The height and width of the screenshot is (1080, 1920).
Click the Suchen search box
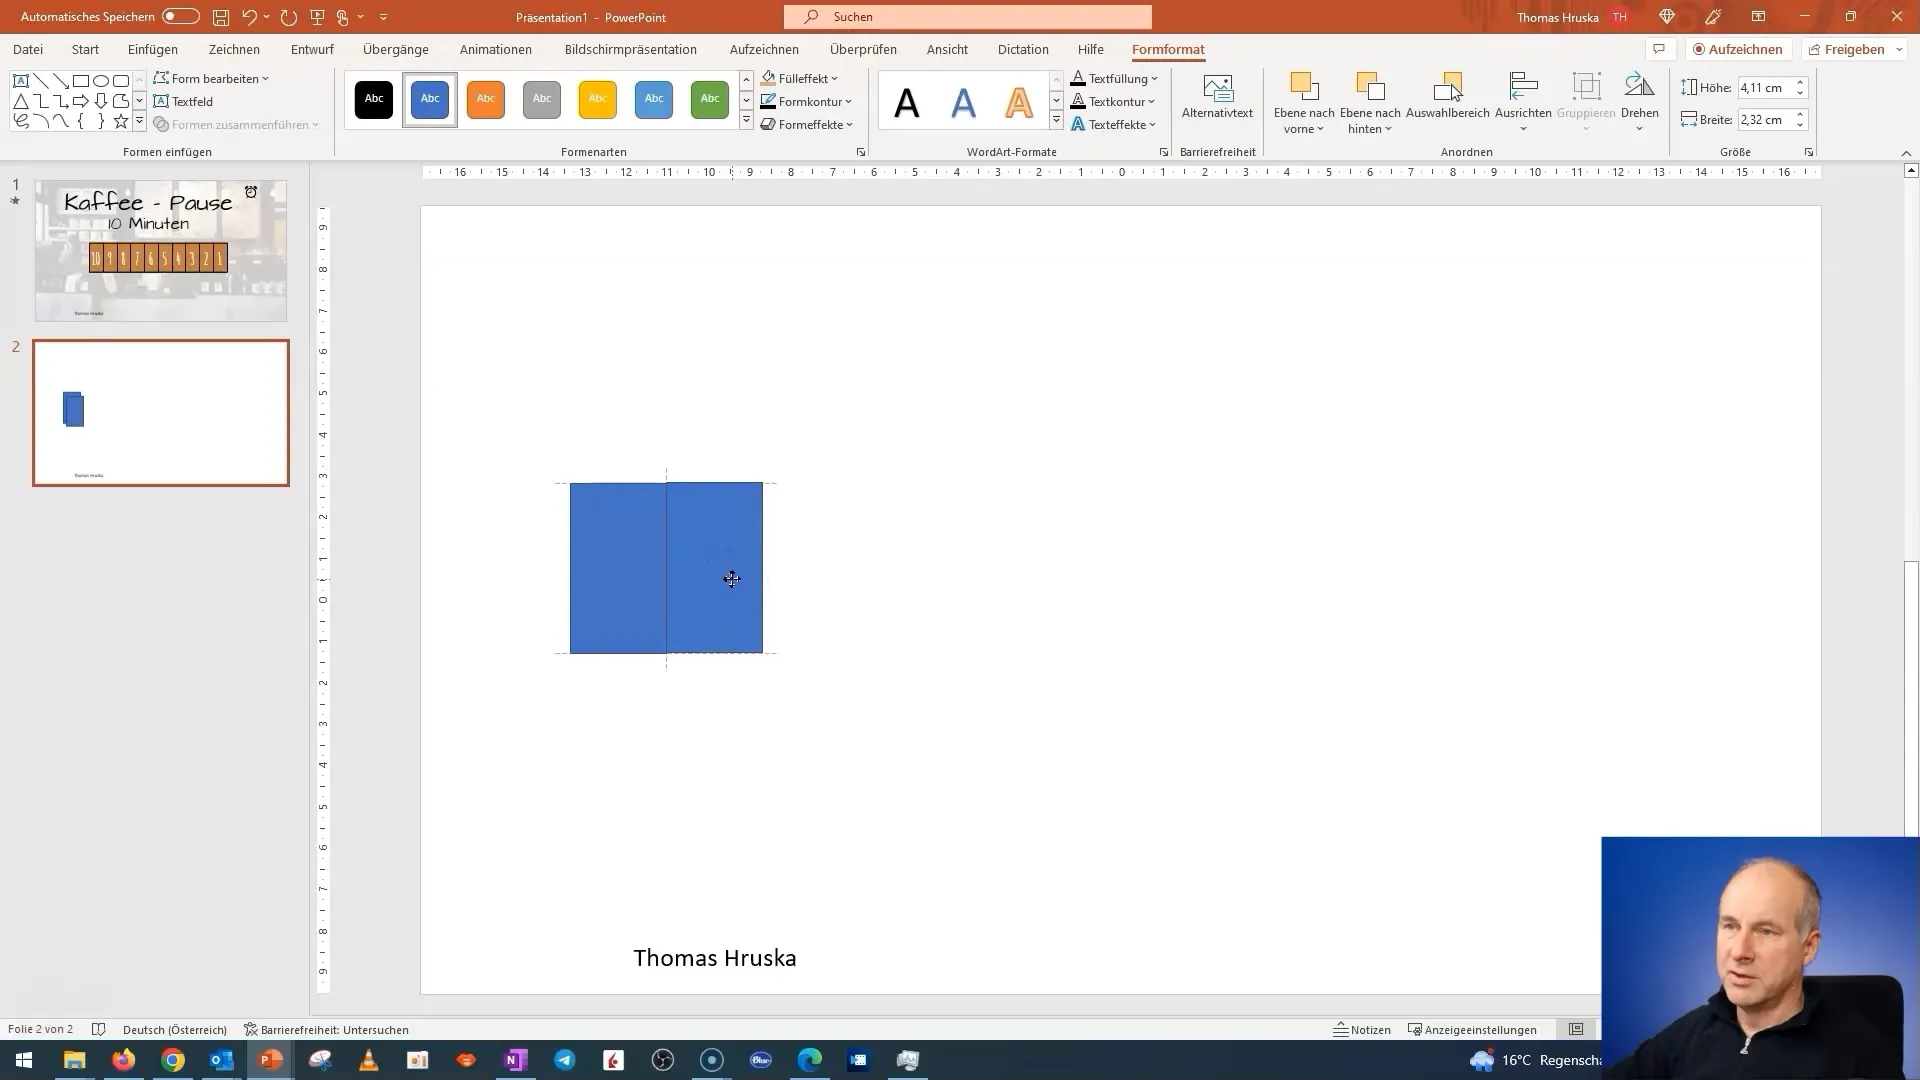click(x=968, y=17)
